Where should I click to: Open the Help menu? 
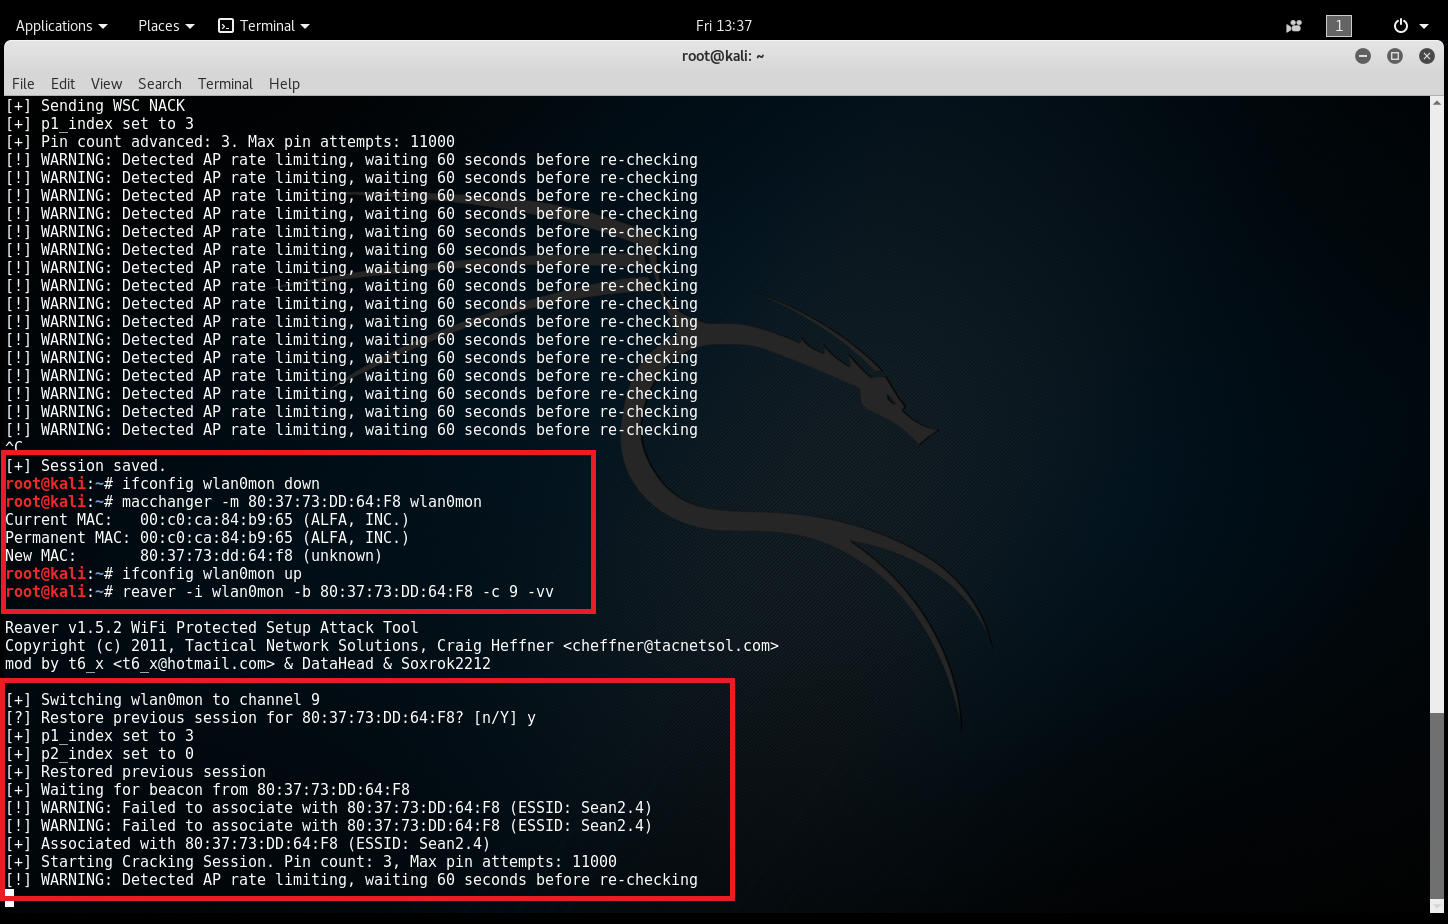click(284, 84)
